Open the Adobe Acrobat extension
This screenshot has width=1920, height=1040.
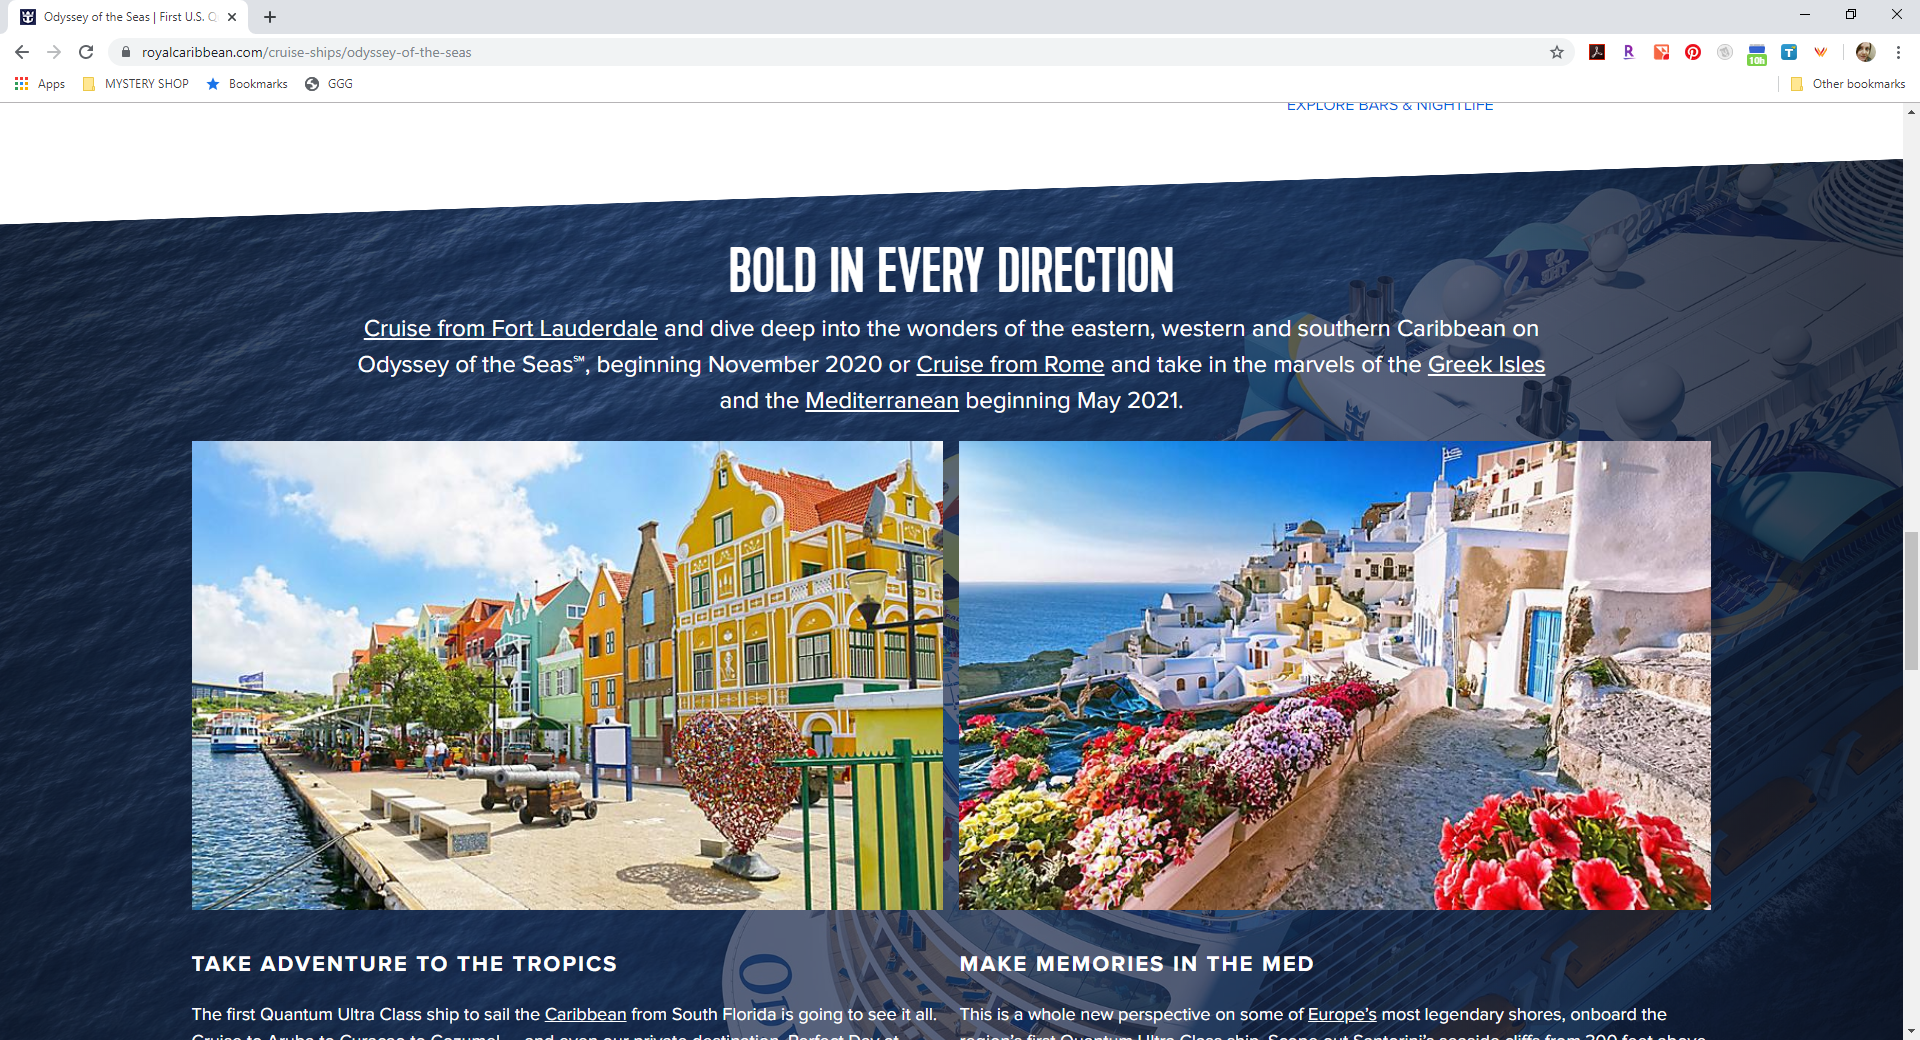click(1597, 52)
